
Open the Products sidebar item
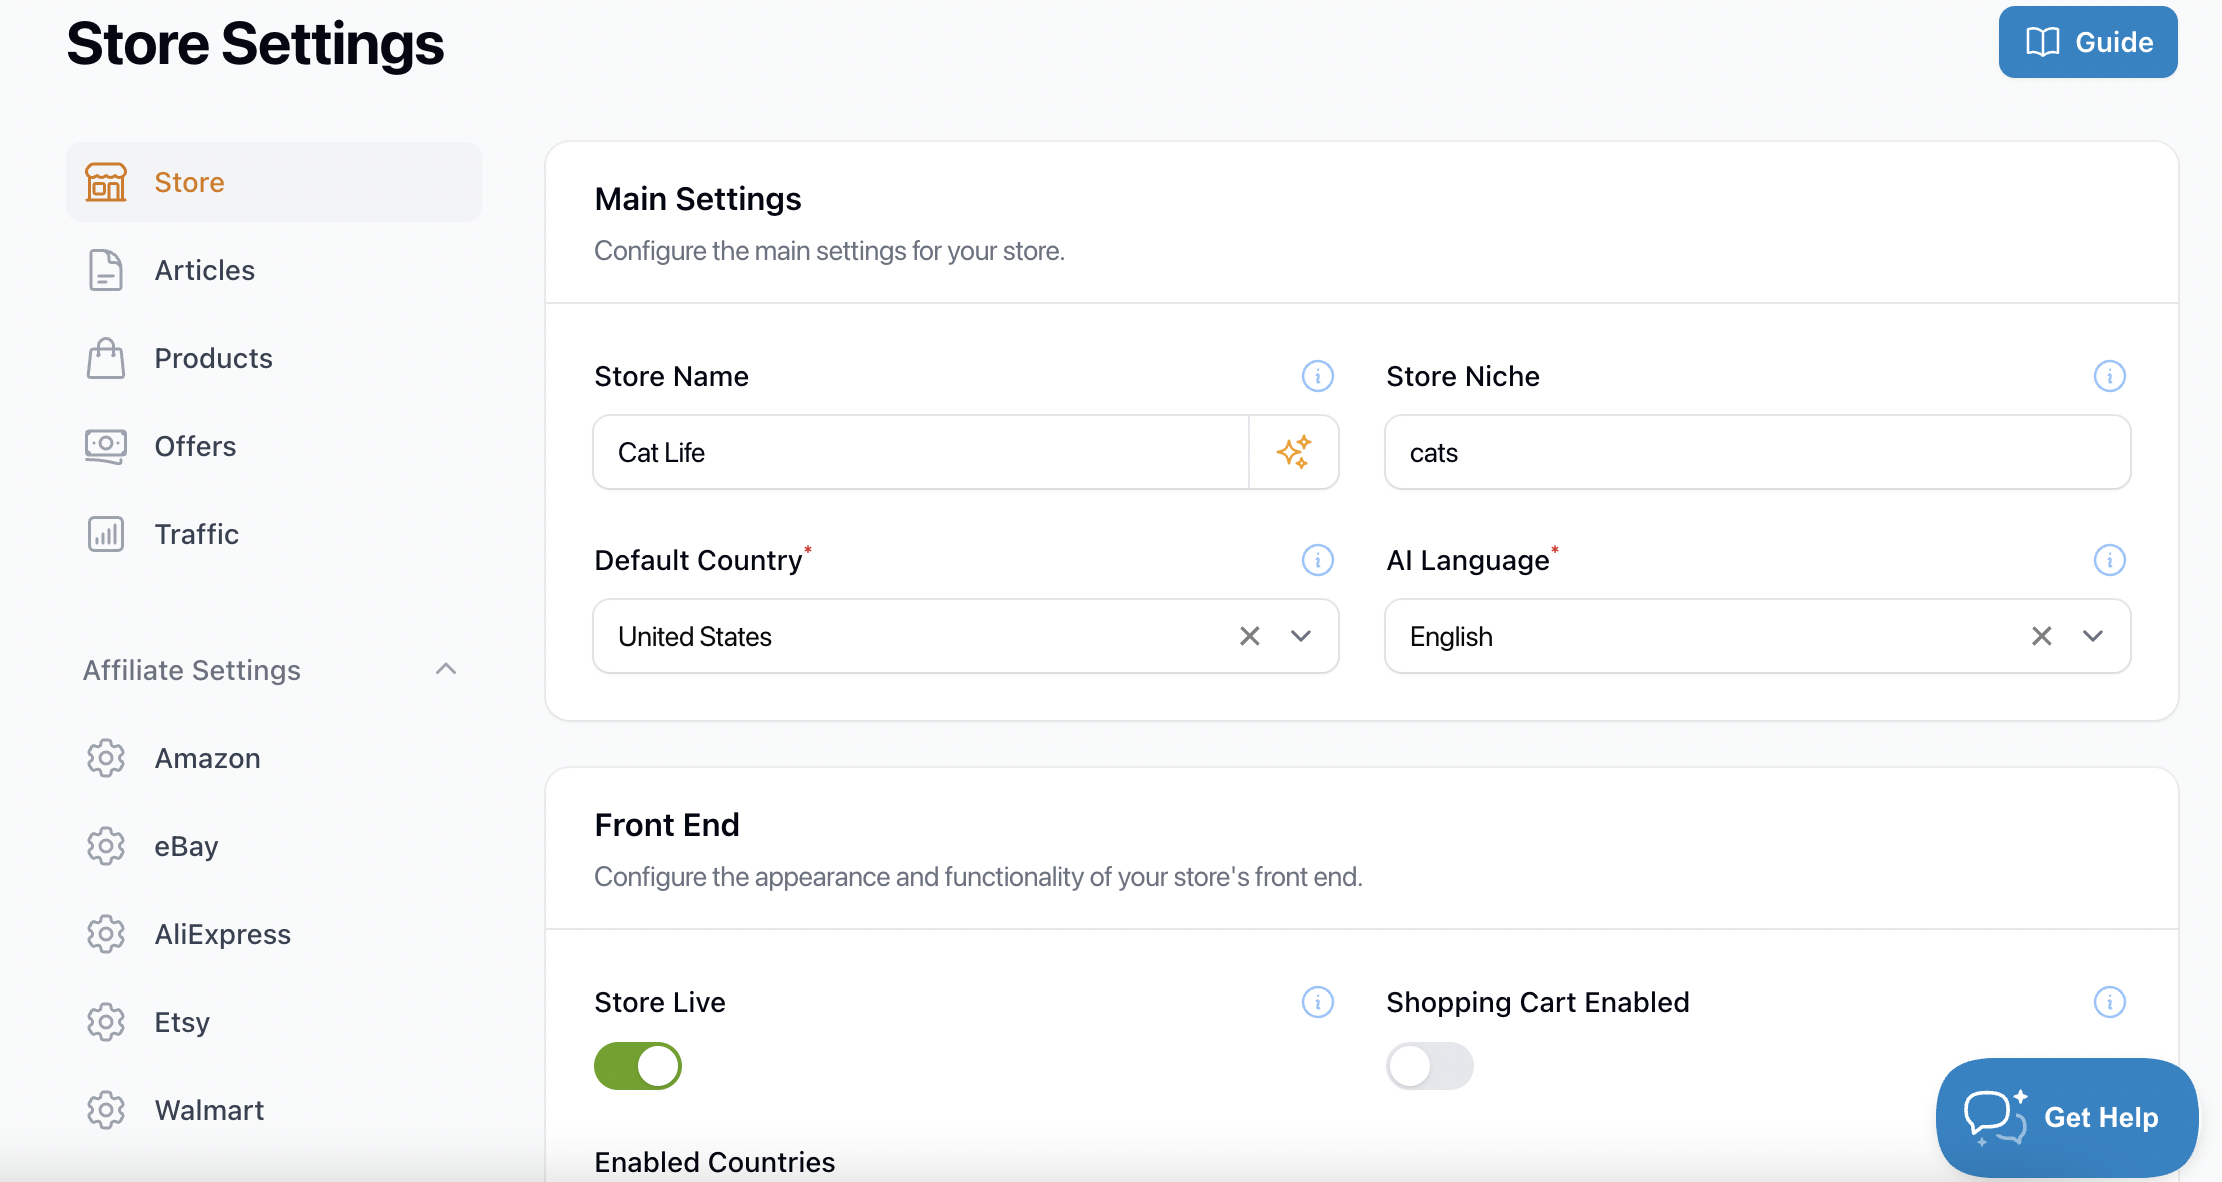[213, 358]
